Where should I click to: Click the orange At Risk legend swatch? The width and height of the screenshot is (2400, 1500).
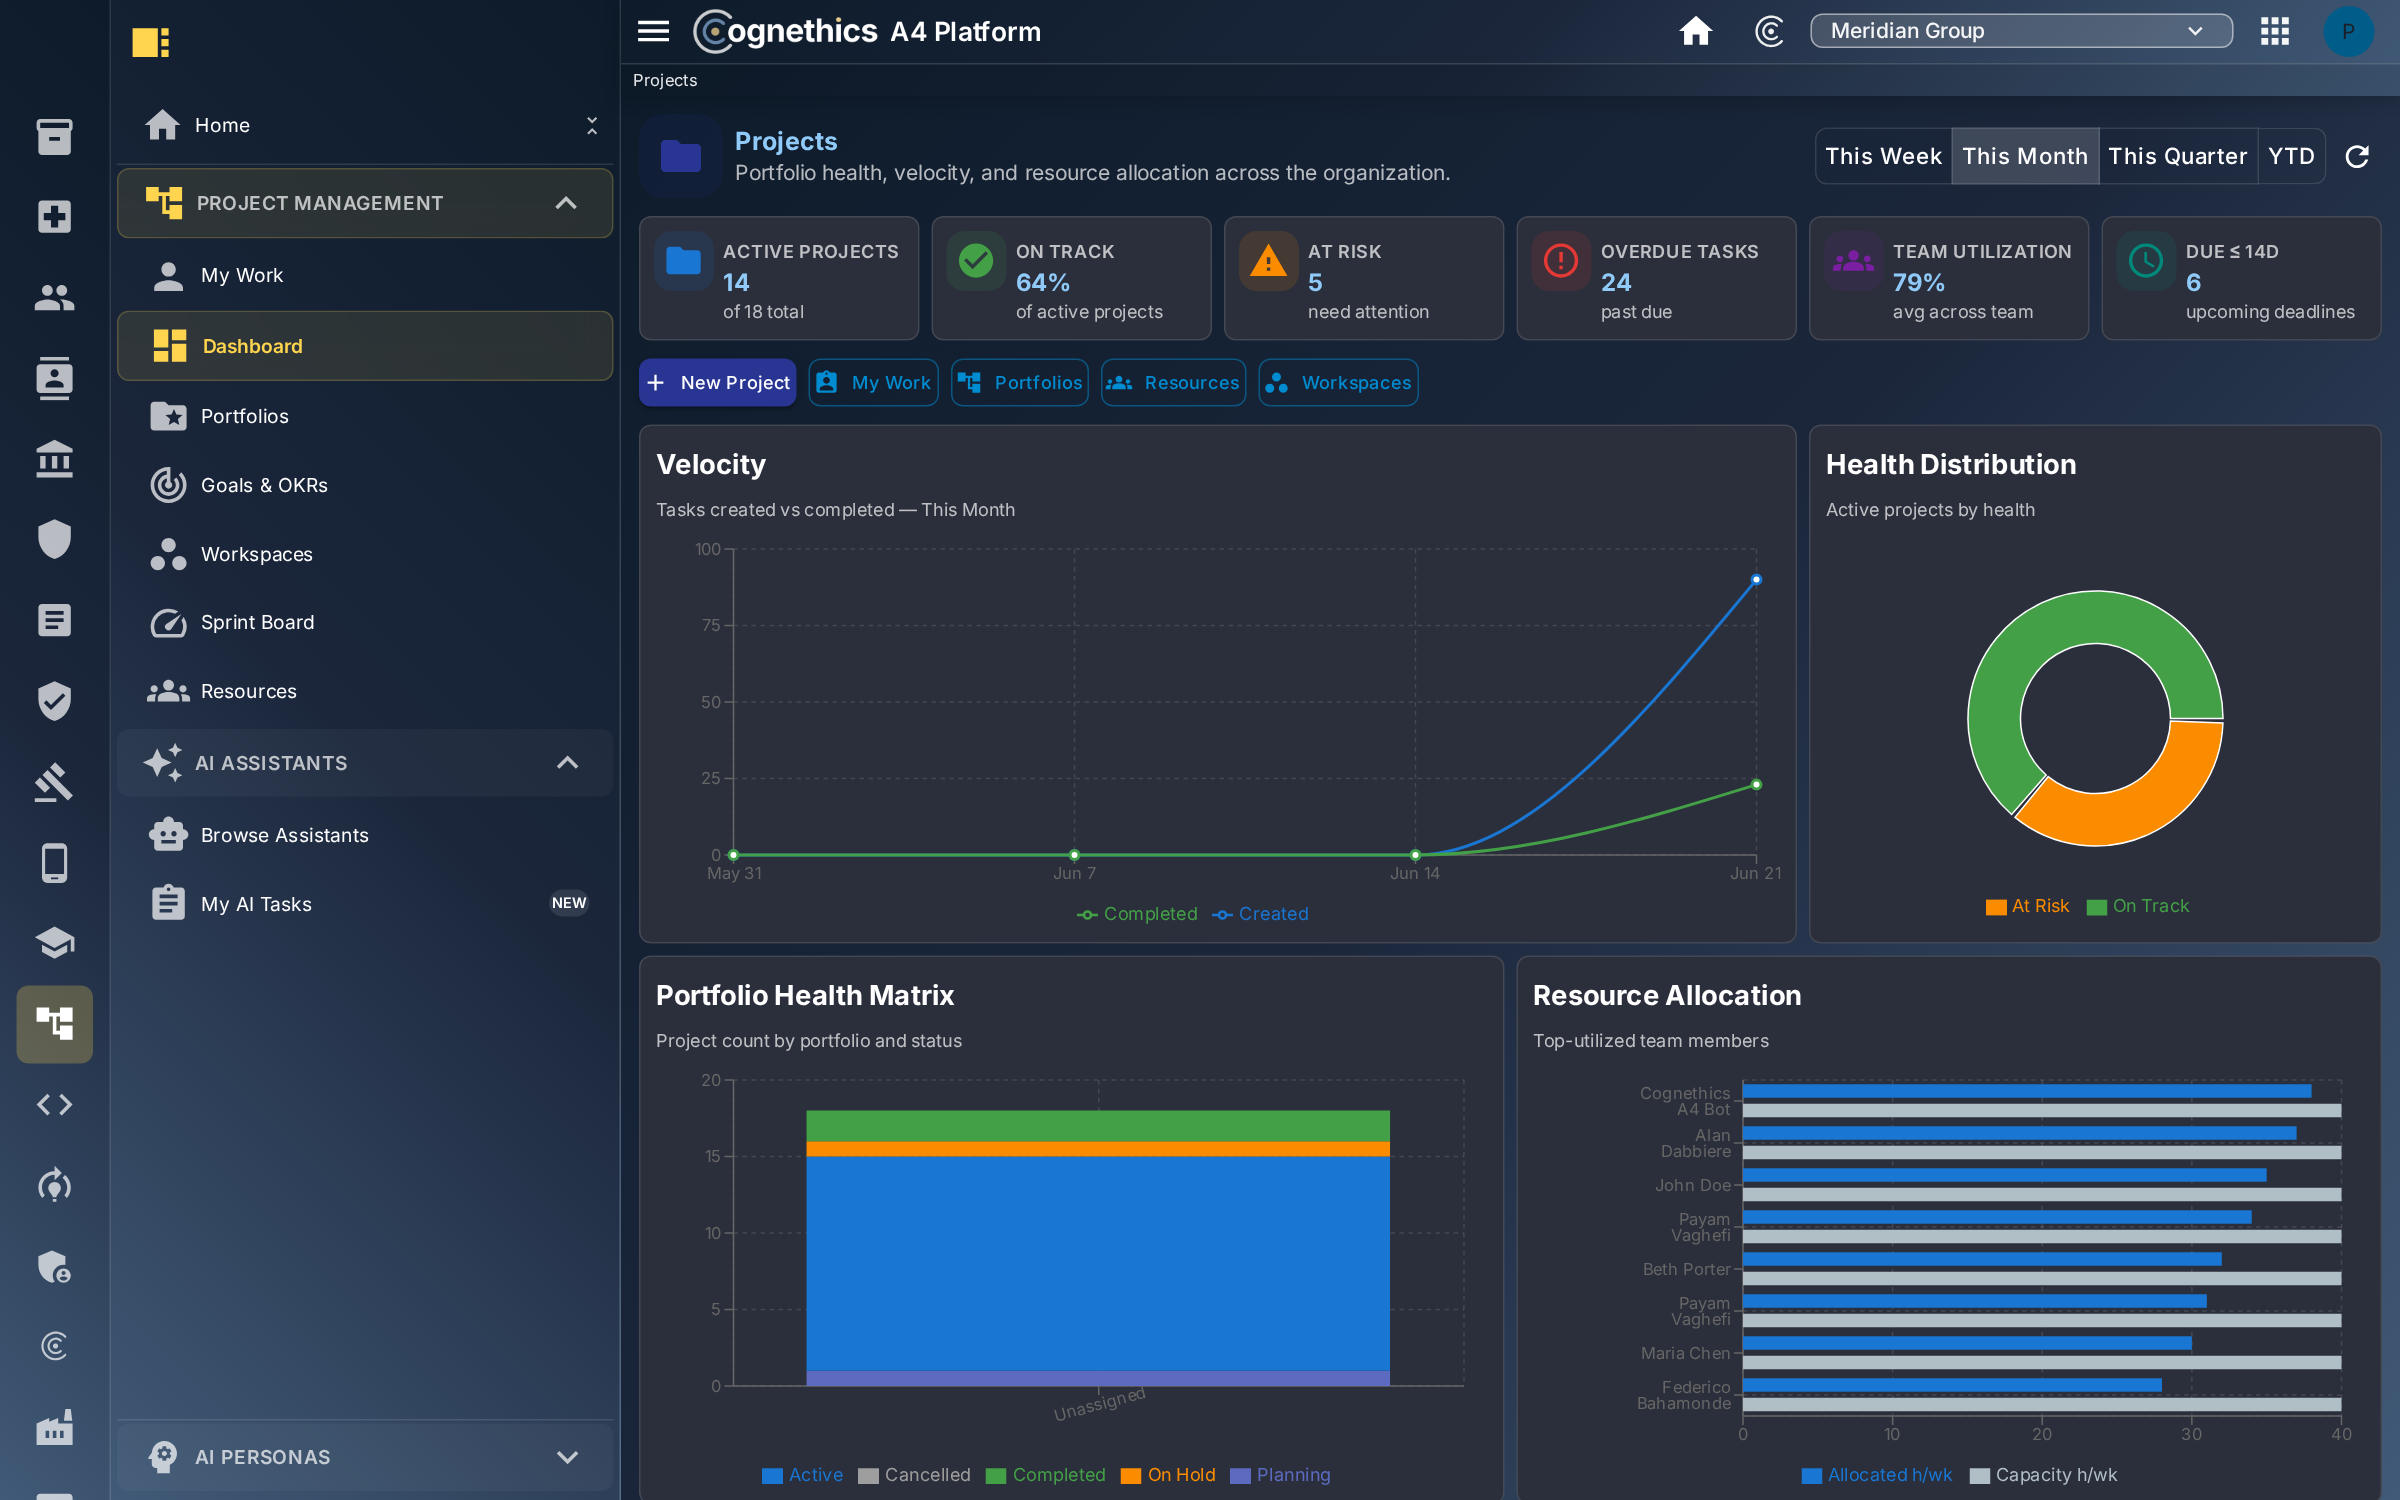(1996, 907)
